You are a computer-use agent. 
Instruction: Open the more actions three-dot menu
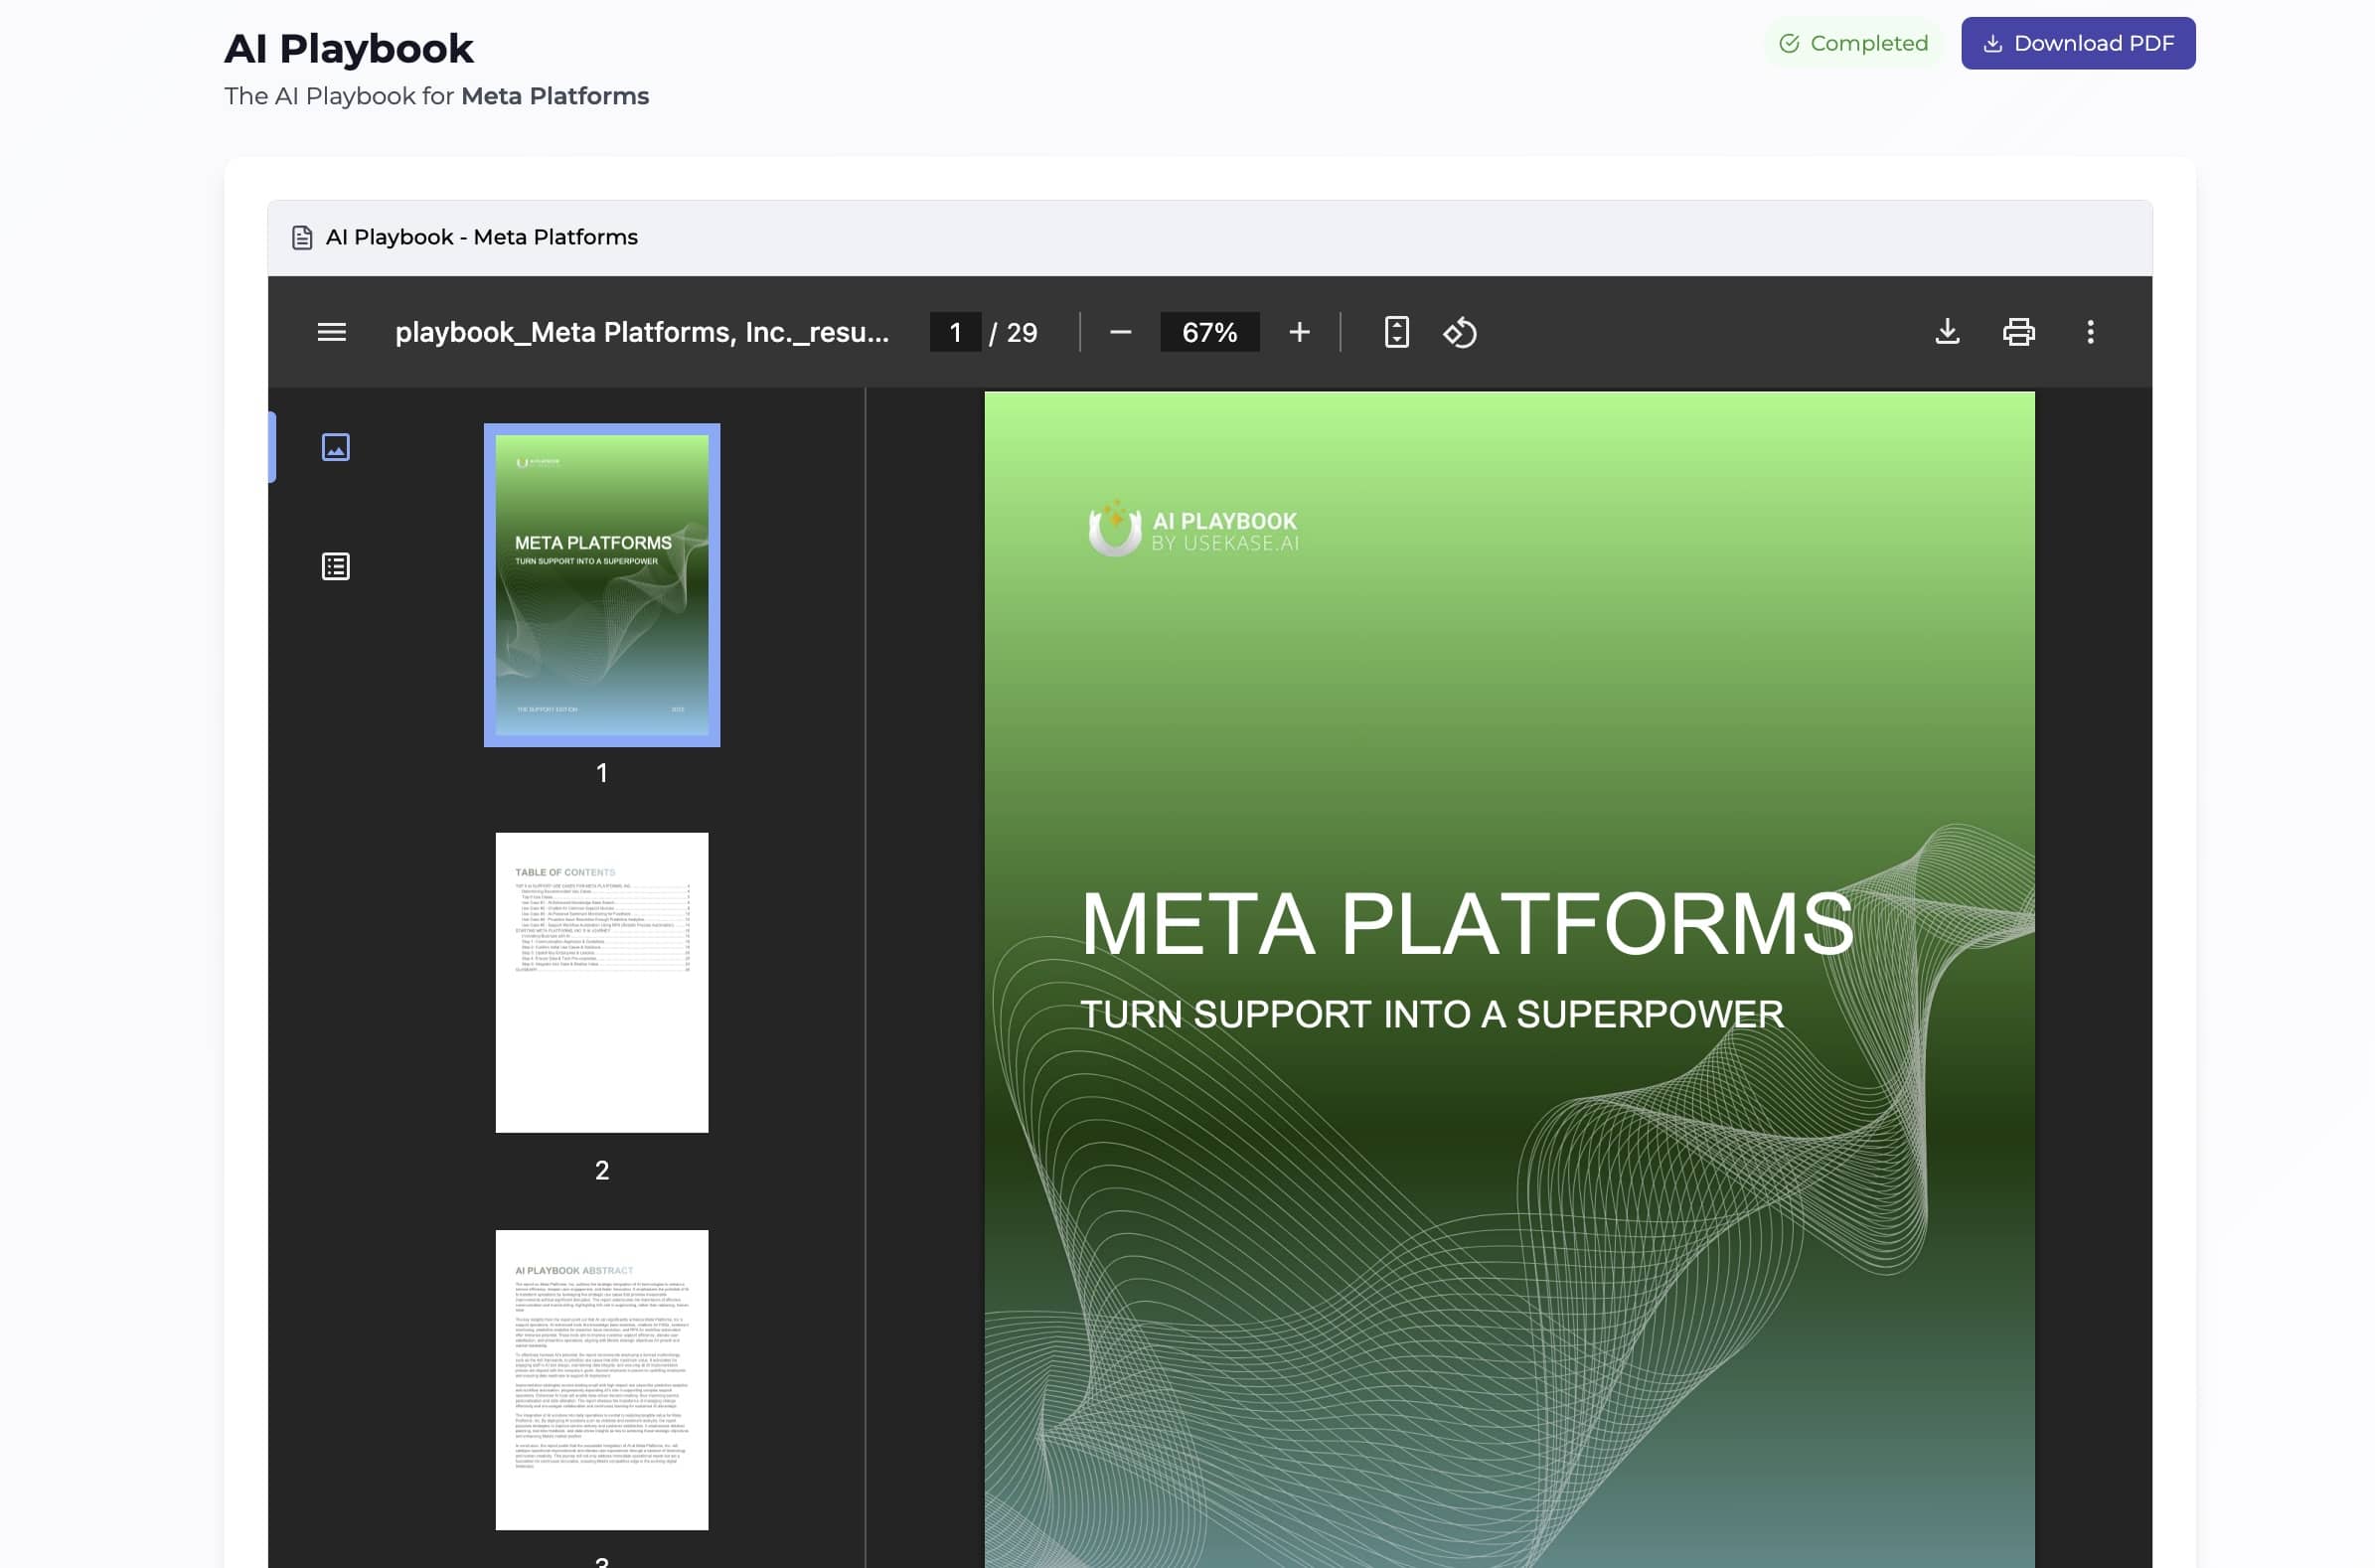coord(2090,332)
